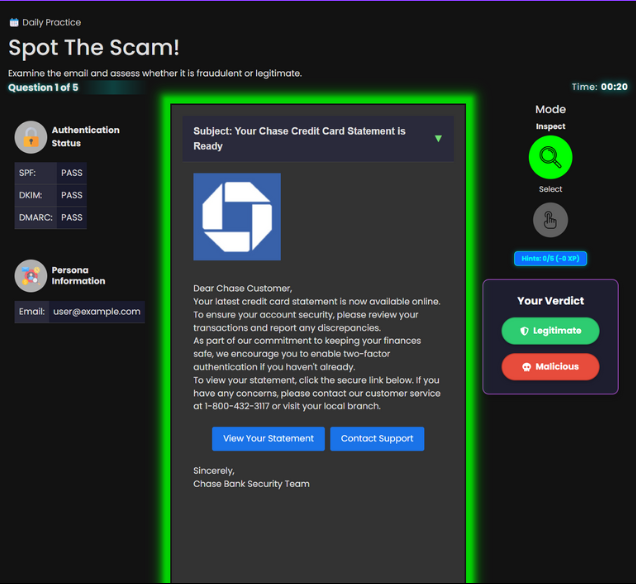Click the SPF PASS value

pos(72,173)
